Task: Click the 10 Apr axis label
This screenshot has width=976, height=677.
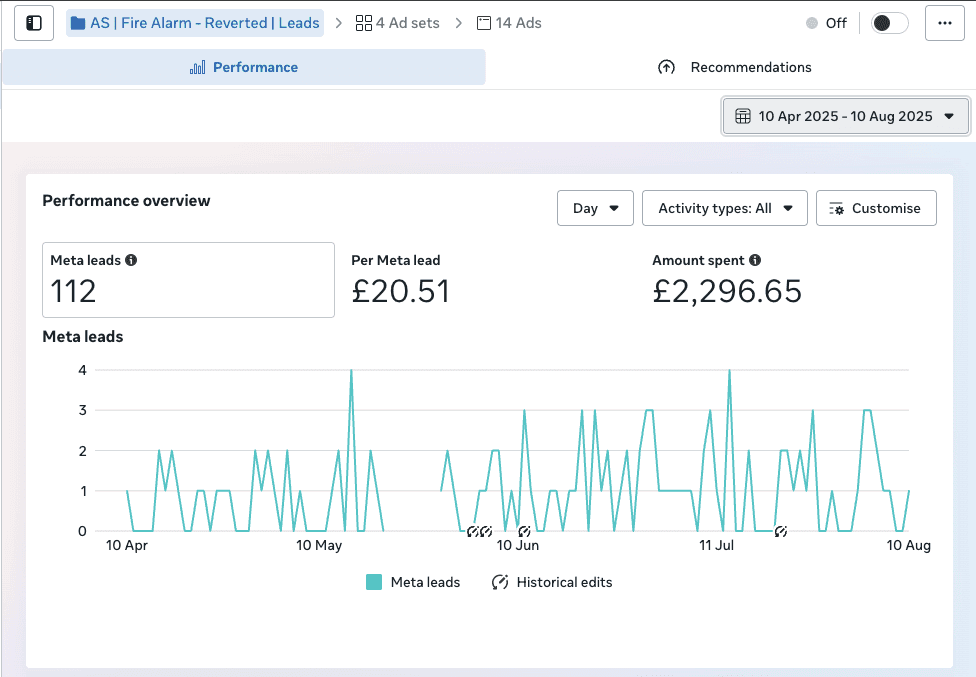Action: coord(127,546)
